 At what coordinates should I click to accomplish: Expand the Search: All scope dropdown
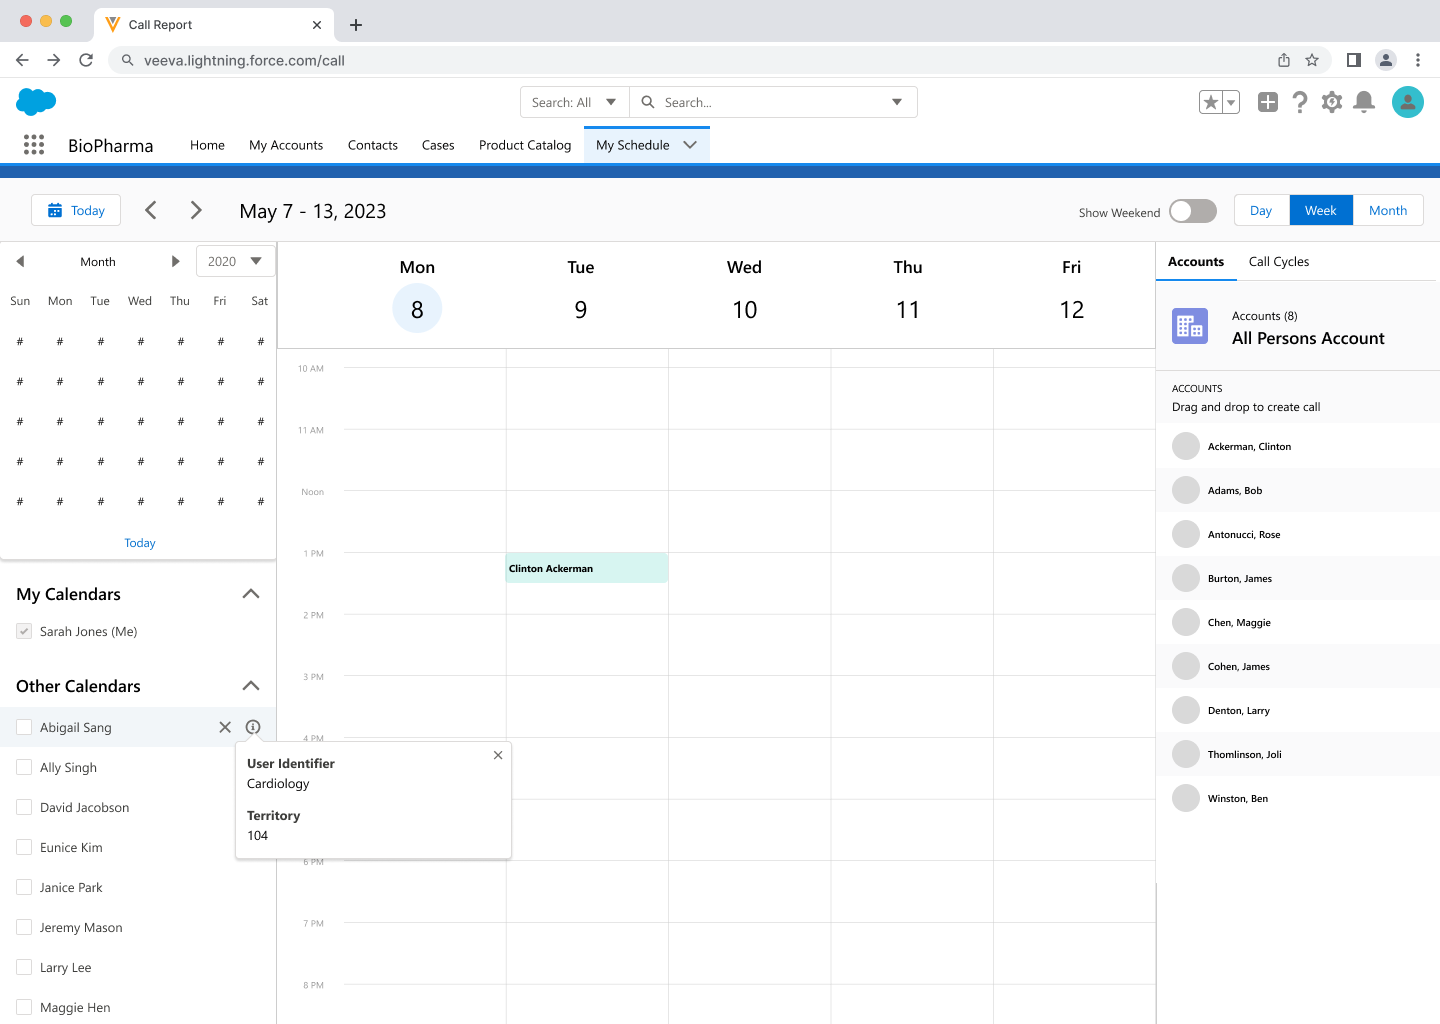(574, 102)
